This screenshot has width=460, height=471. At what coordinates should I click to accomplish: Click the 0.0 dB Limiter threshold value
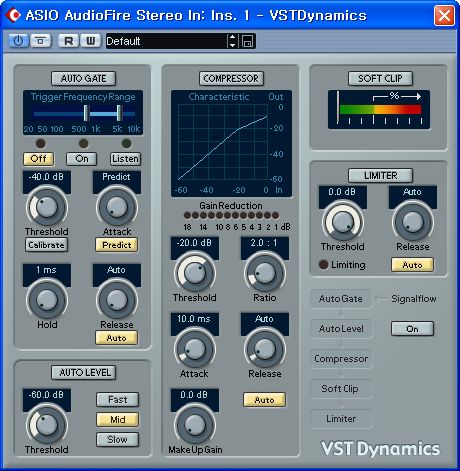[343, 192]
